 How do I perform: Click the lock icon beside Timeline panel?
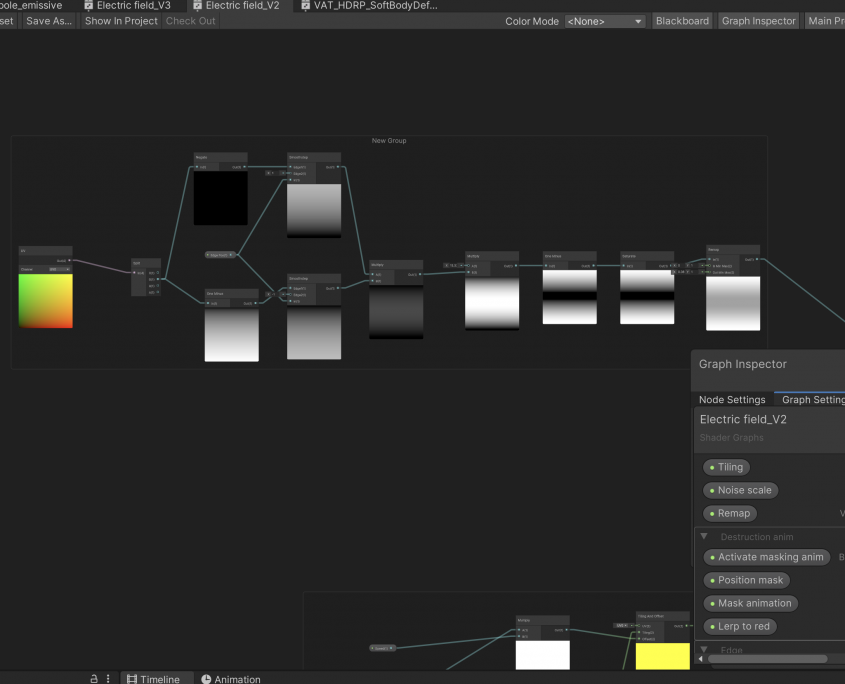[x=94, y=679]
